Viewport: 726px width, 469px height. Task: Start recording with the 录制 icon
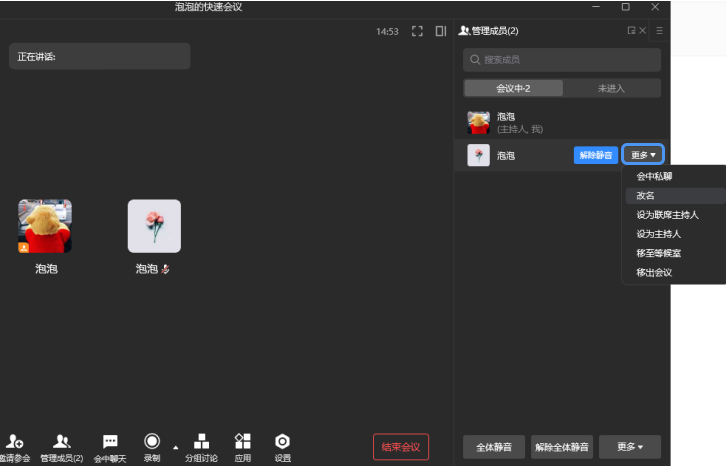152,441
